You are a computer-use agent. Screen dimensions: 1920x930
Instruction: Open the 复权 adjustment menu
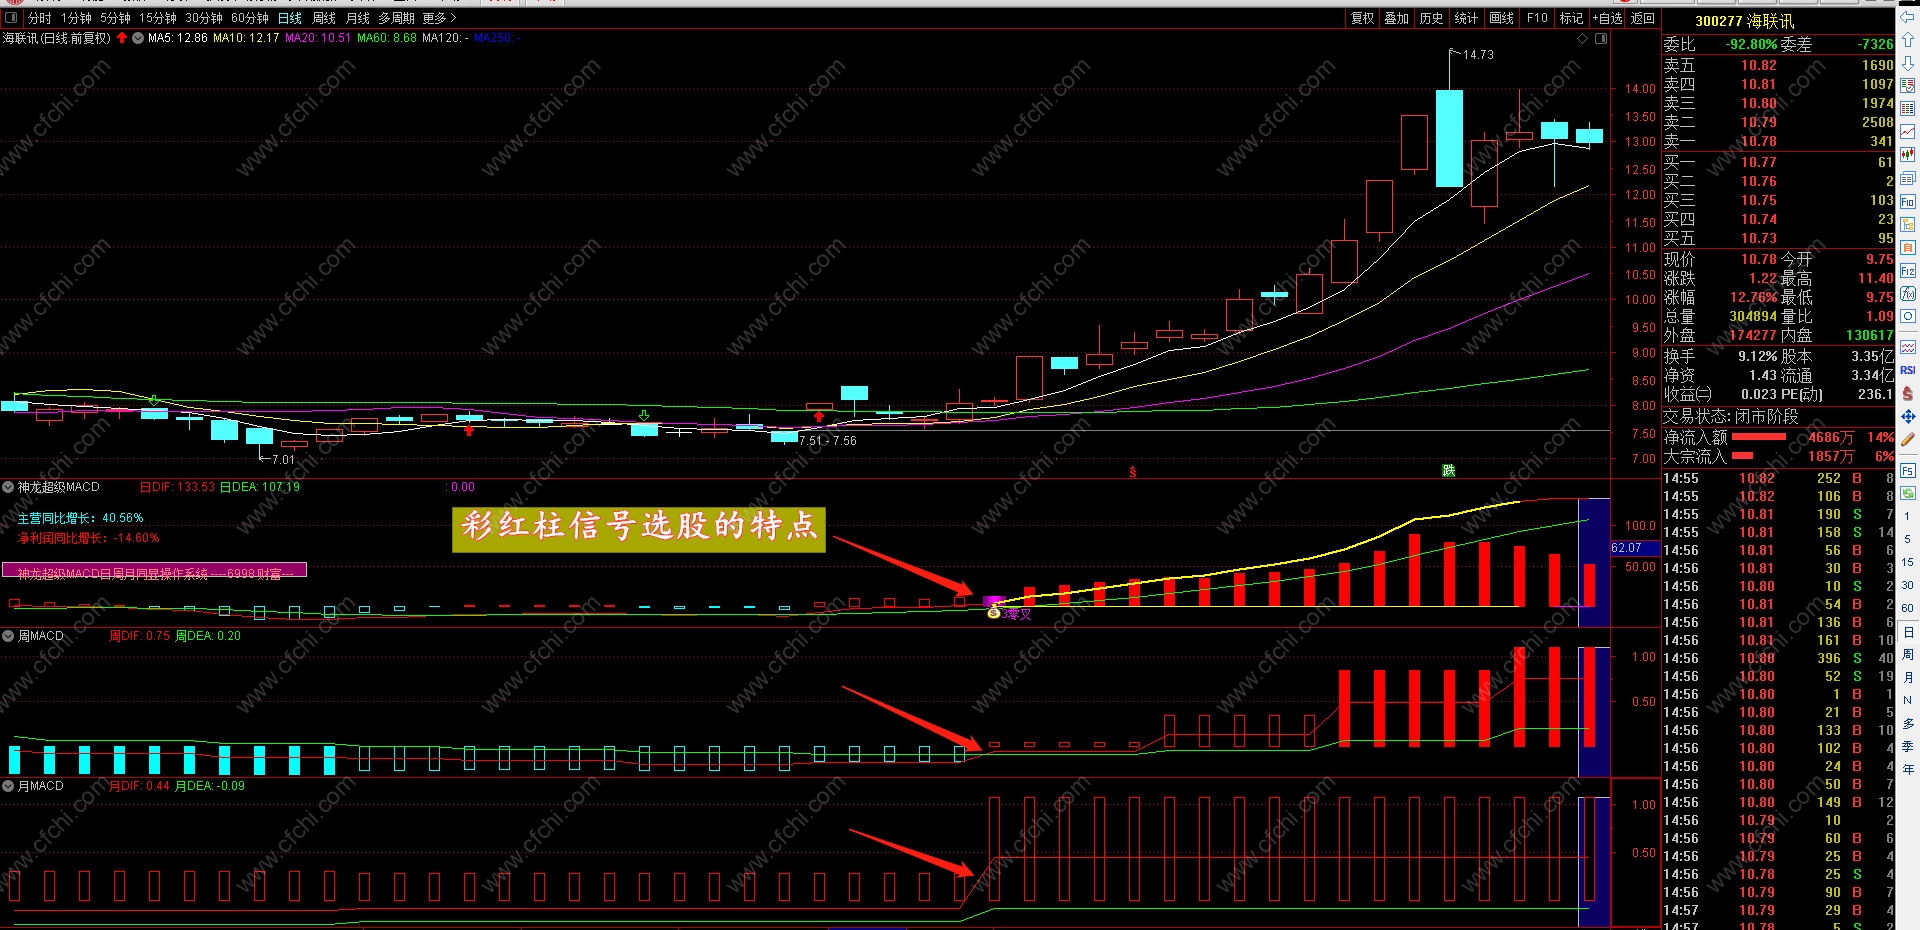[x=1363, y=18]
